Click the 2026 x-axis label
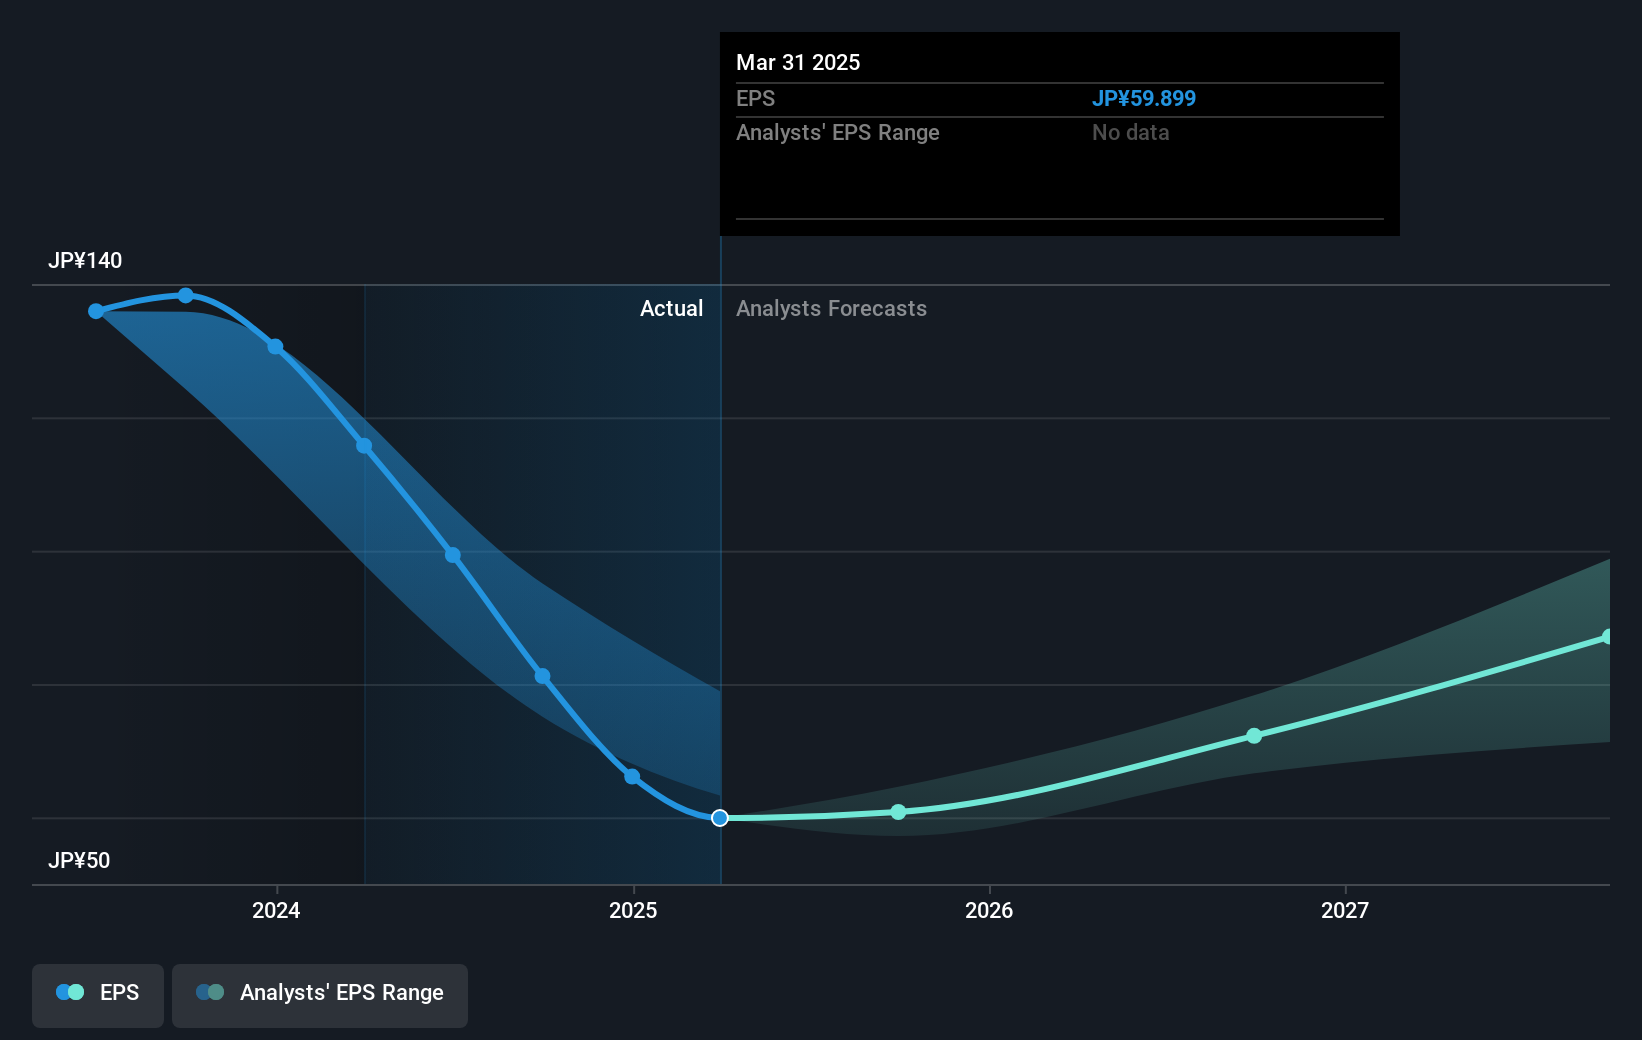The width and height of the screenshot is (1642, 1040). (x=989, y=910)
